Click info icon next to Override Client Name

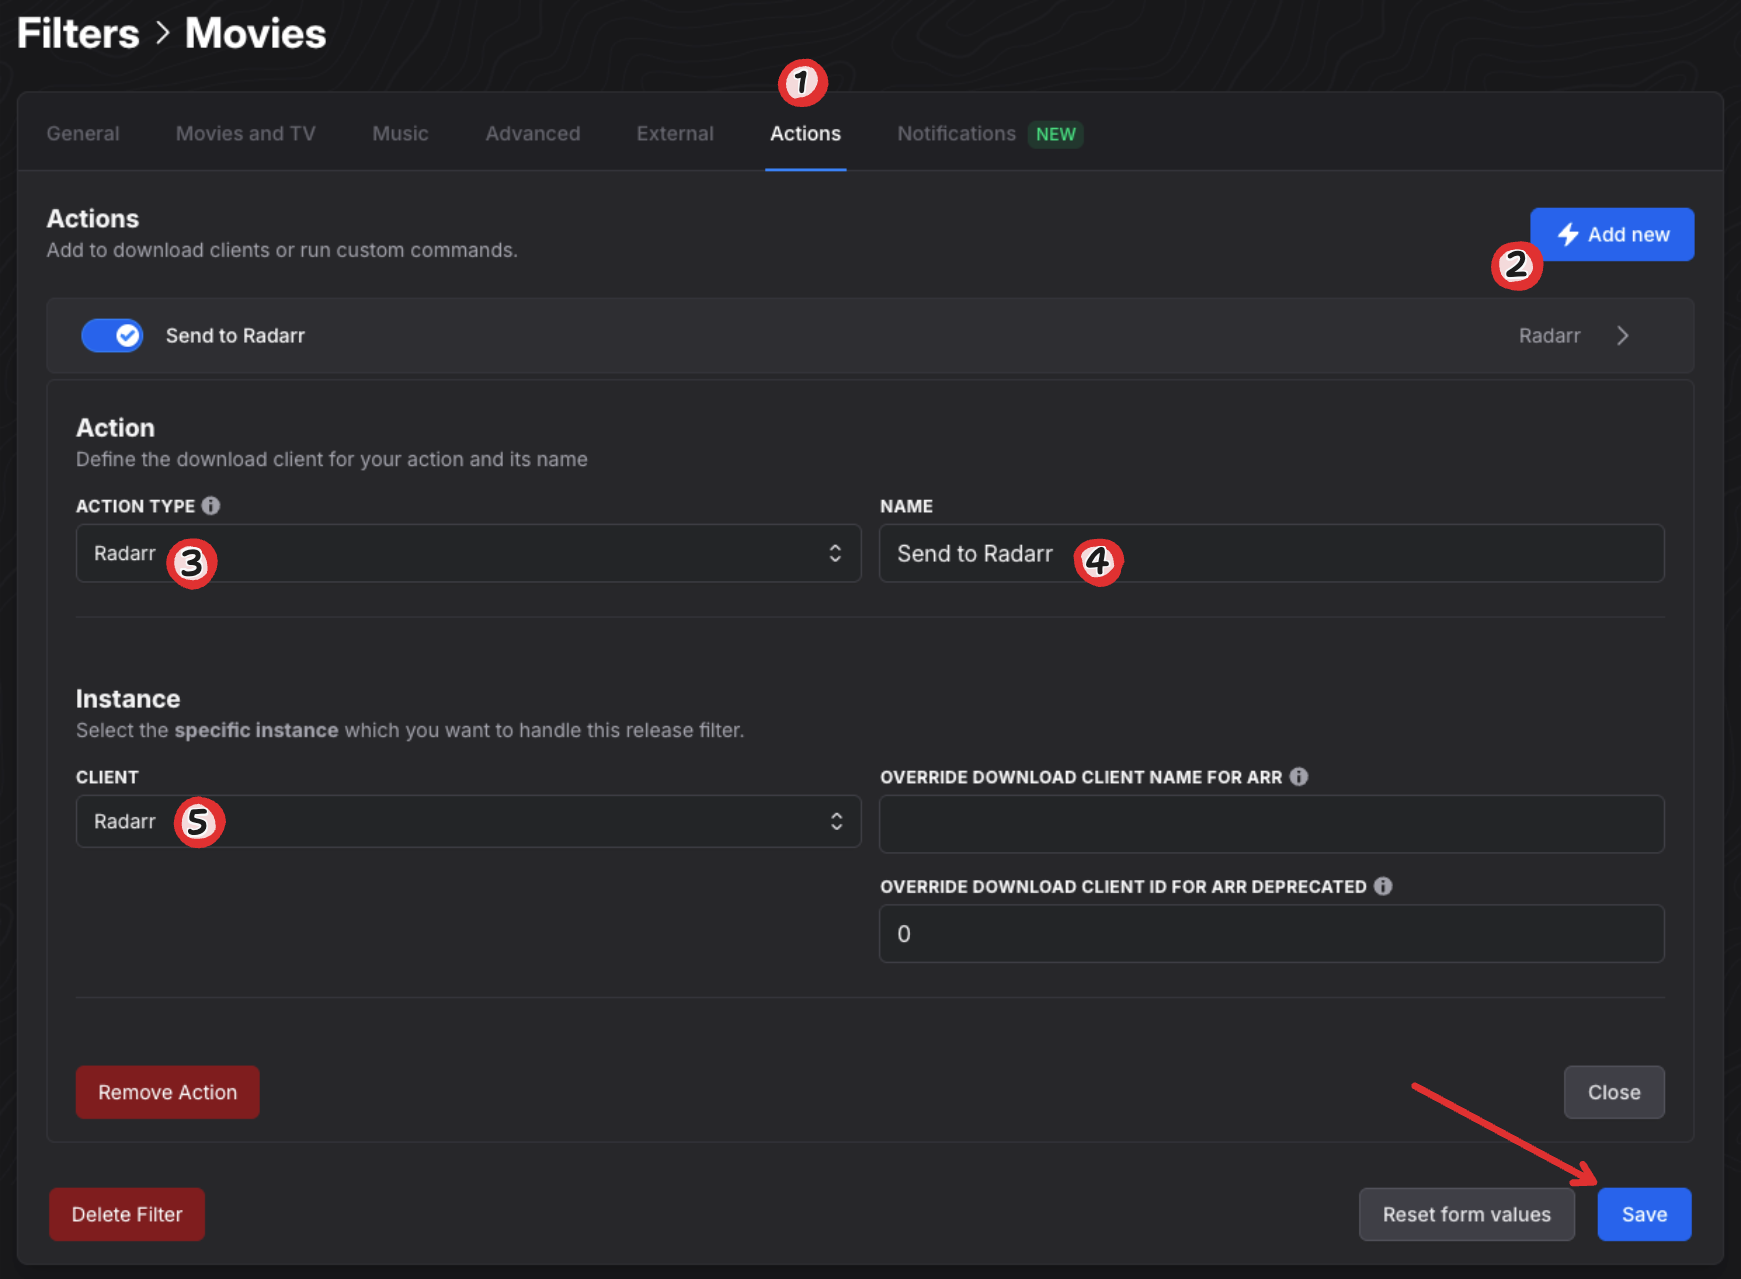[1298, 777]
